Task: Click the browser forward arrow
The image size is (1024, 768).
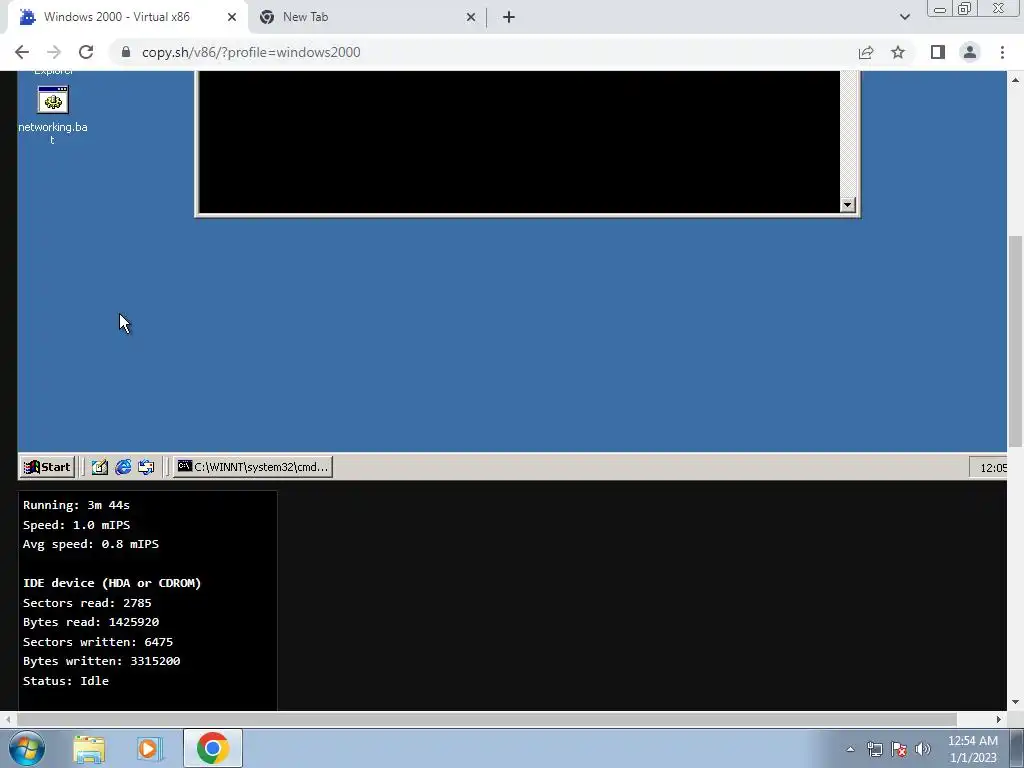Action: tap(54, 52)
